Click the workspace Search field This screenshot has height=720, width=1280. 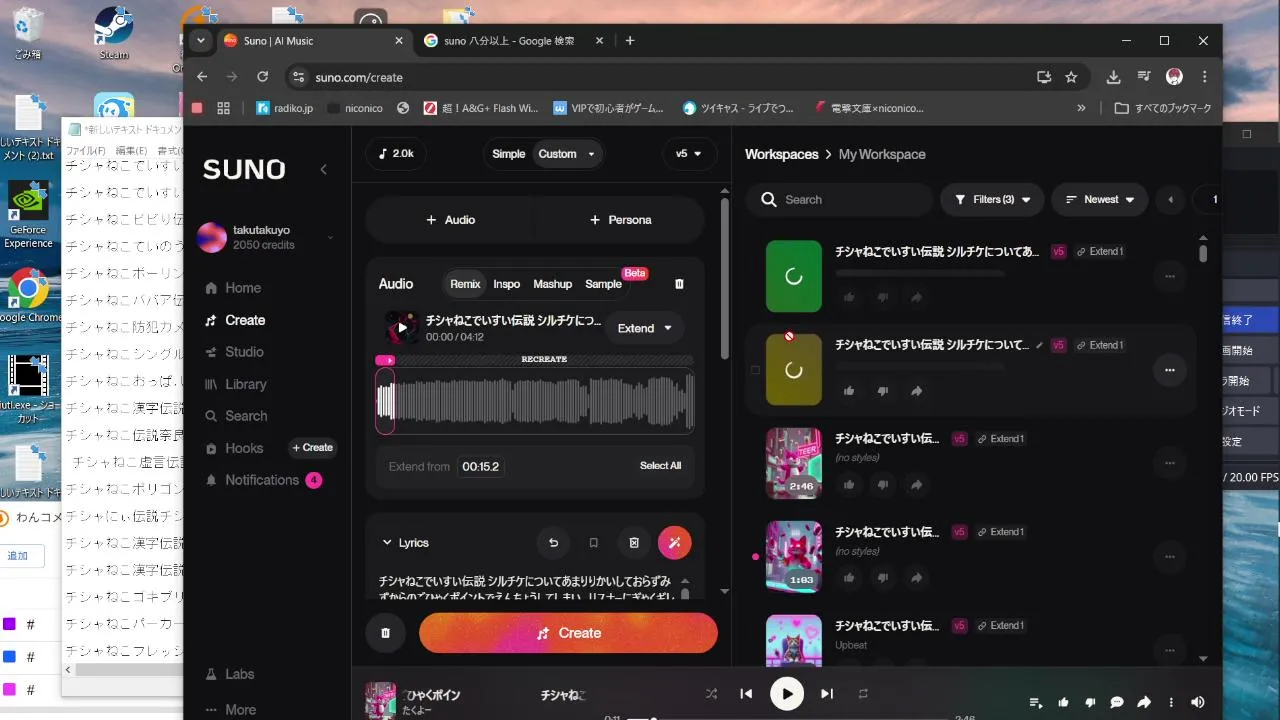pyautogui.click(x=838, y=200)
